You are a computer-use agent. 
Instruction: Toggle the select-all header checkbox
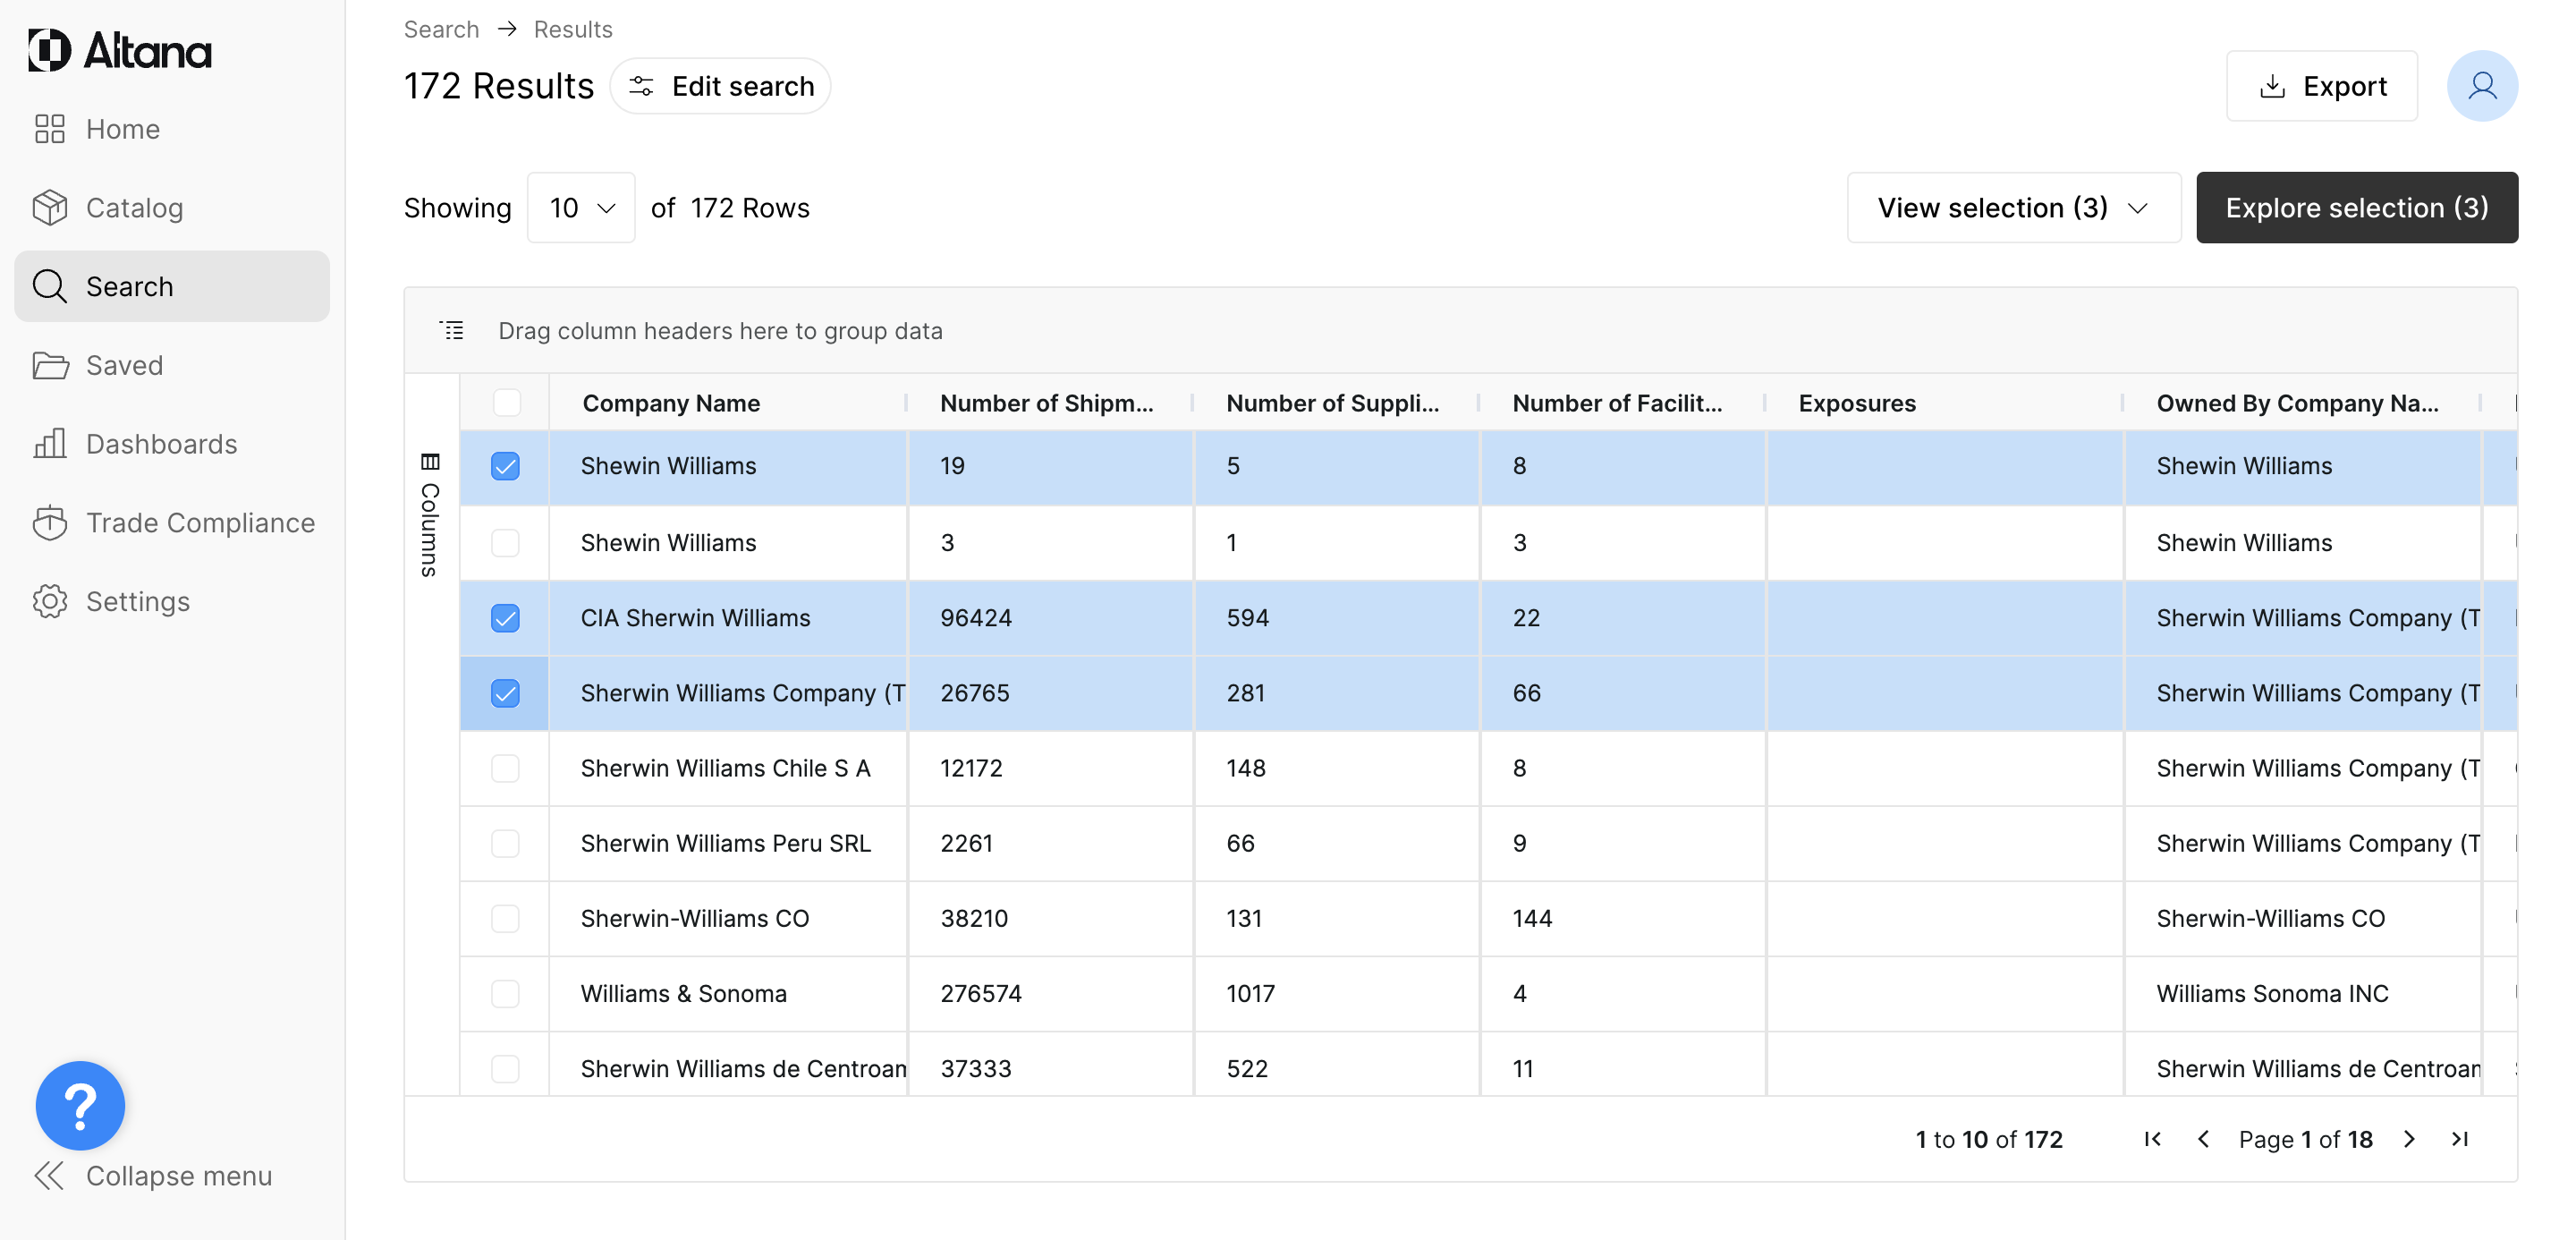click(x=507, y=403)
